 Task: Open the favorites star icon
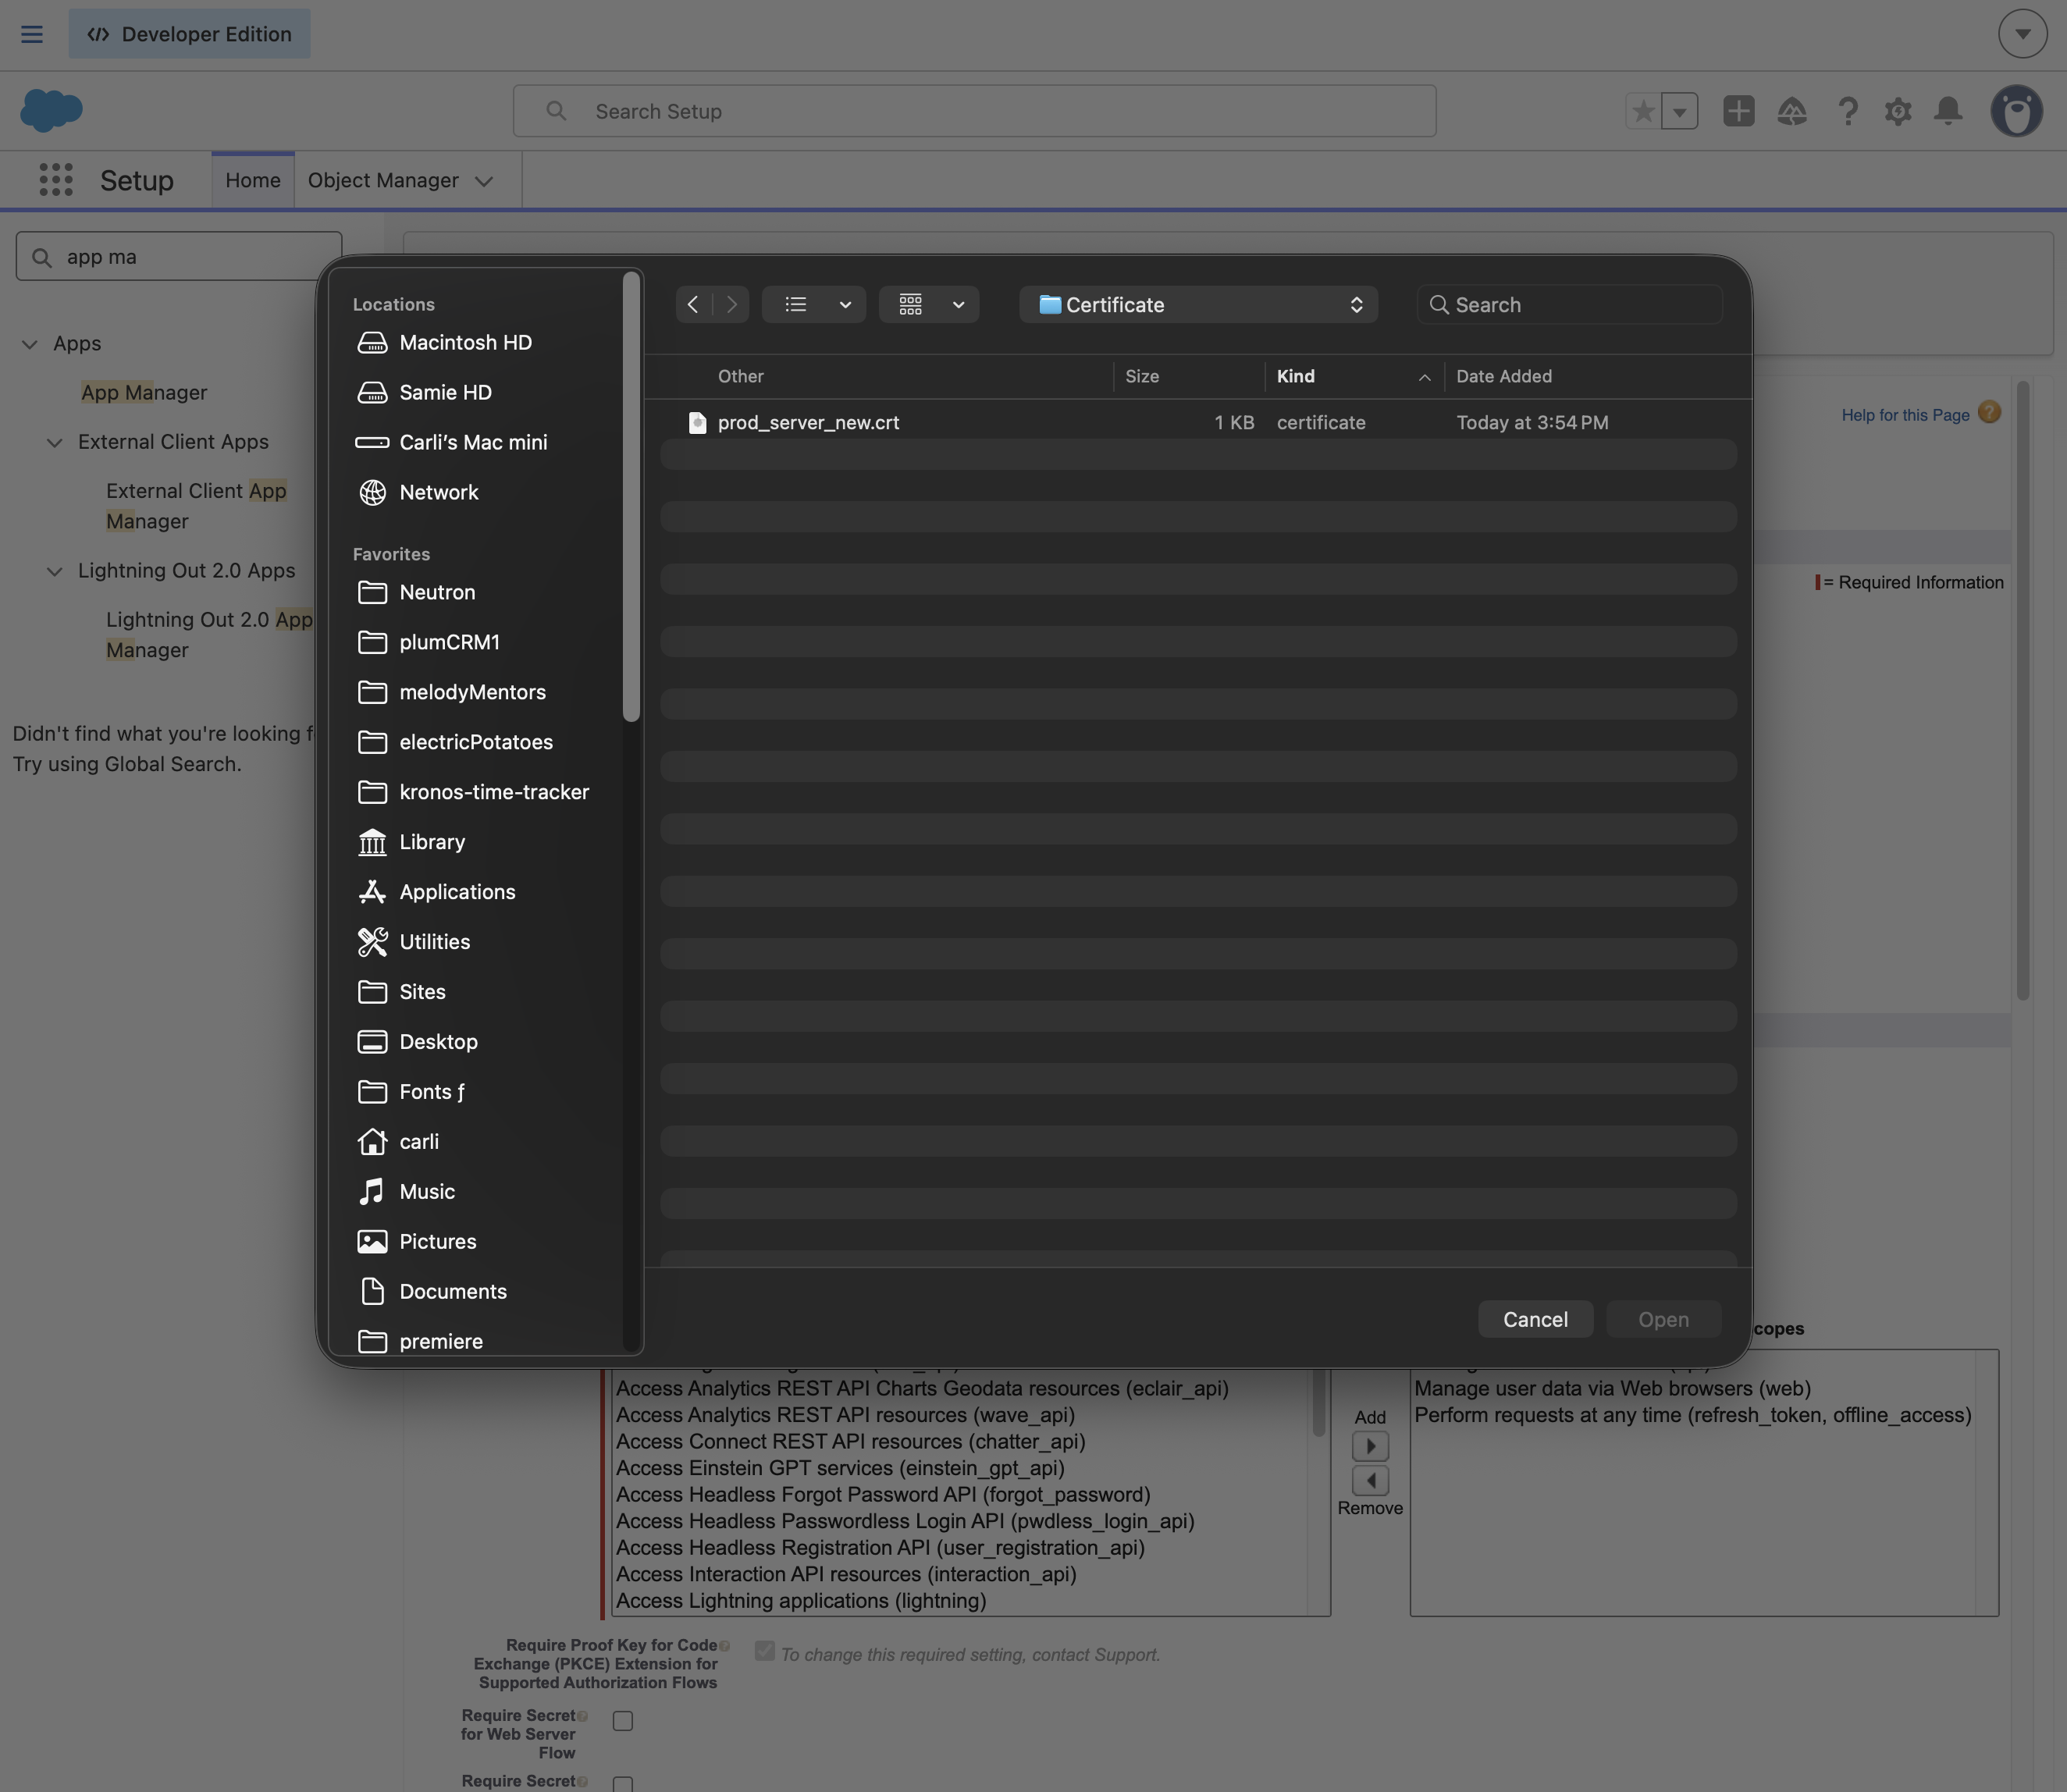point(1643,111)
